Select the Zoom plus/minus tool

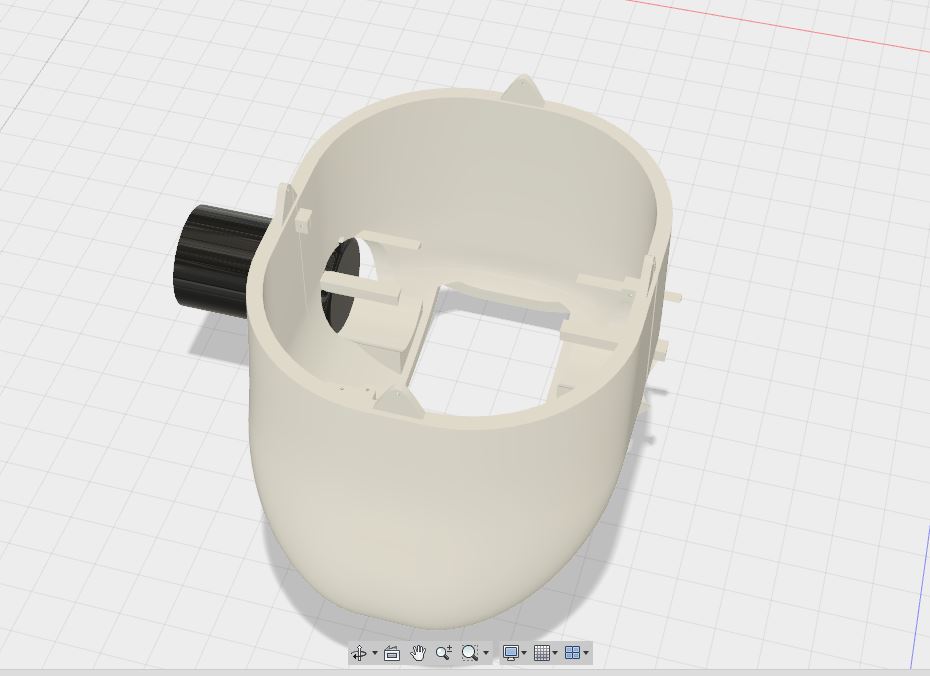click(444, 653)
